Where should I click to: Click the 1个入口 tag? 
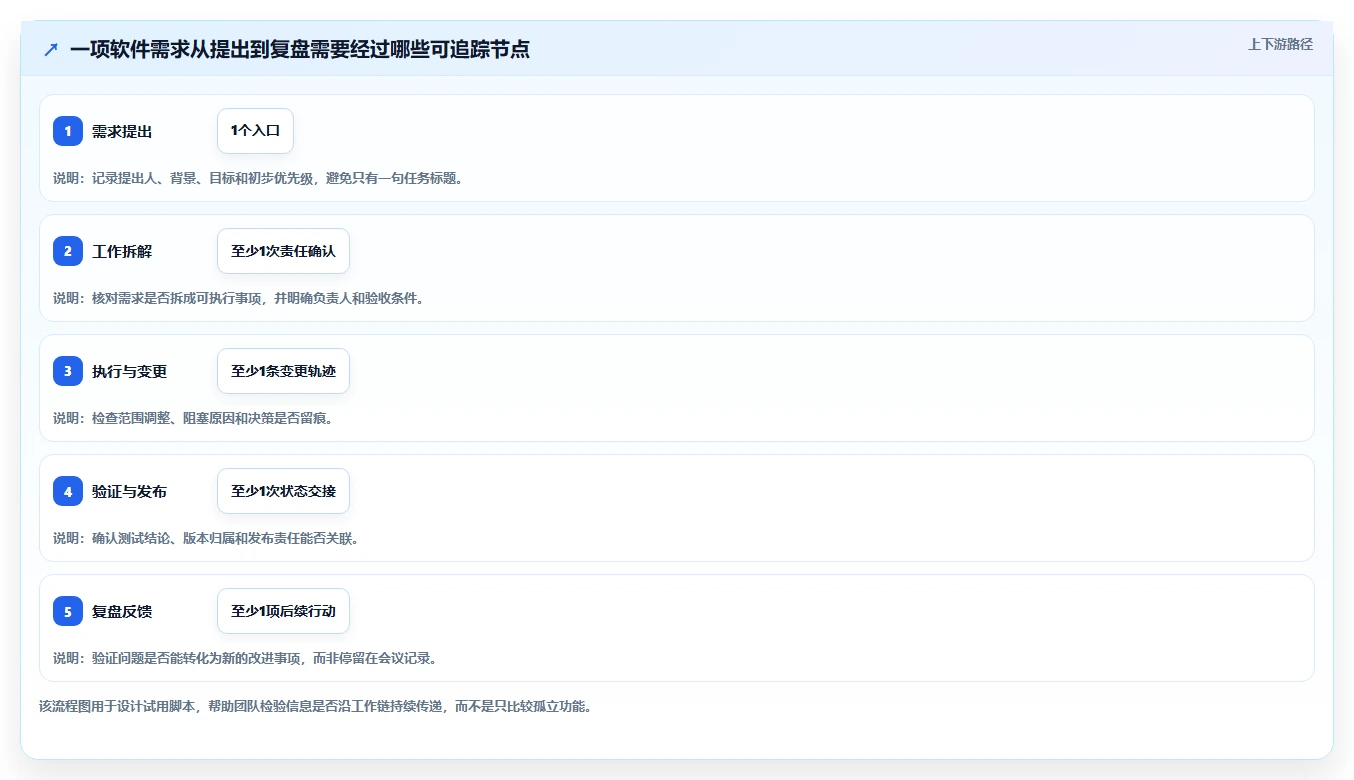[255, 131]
